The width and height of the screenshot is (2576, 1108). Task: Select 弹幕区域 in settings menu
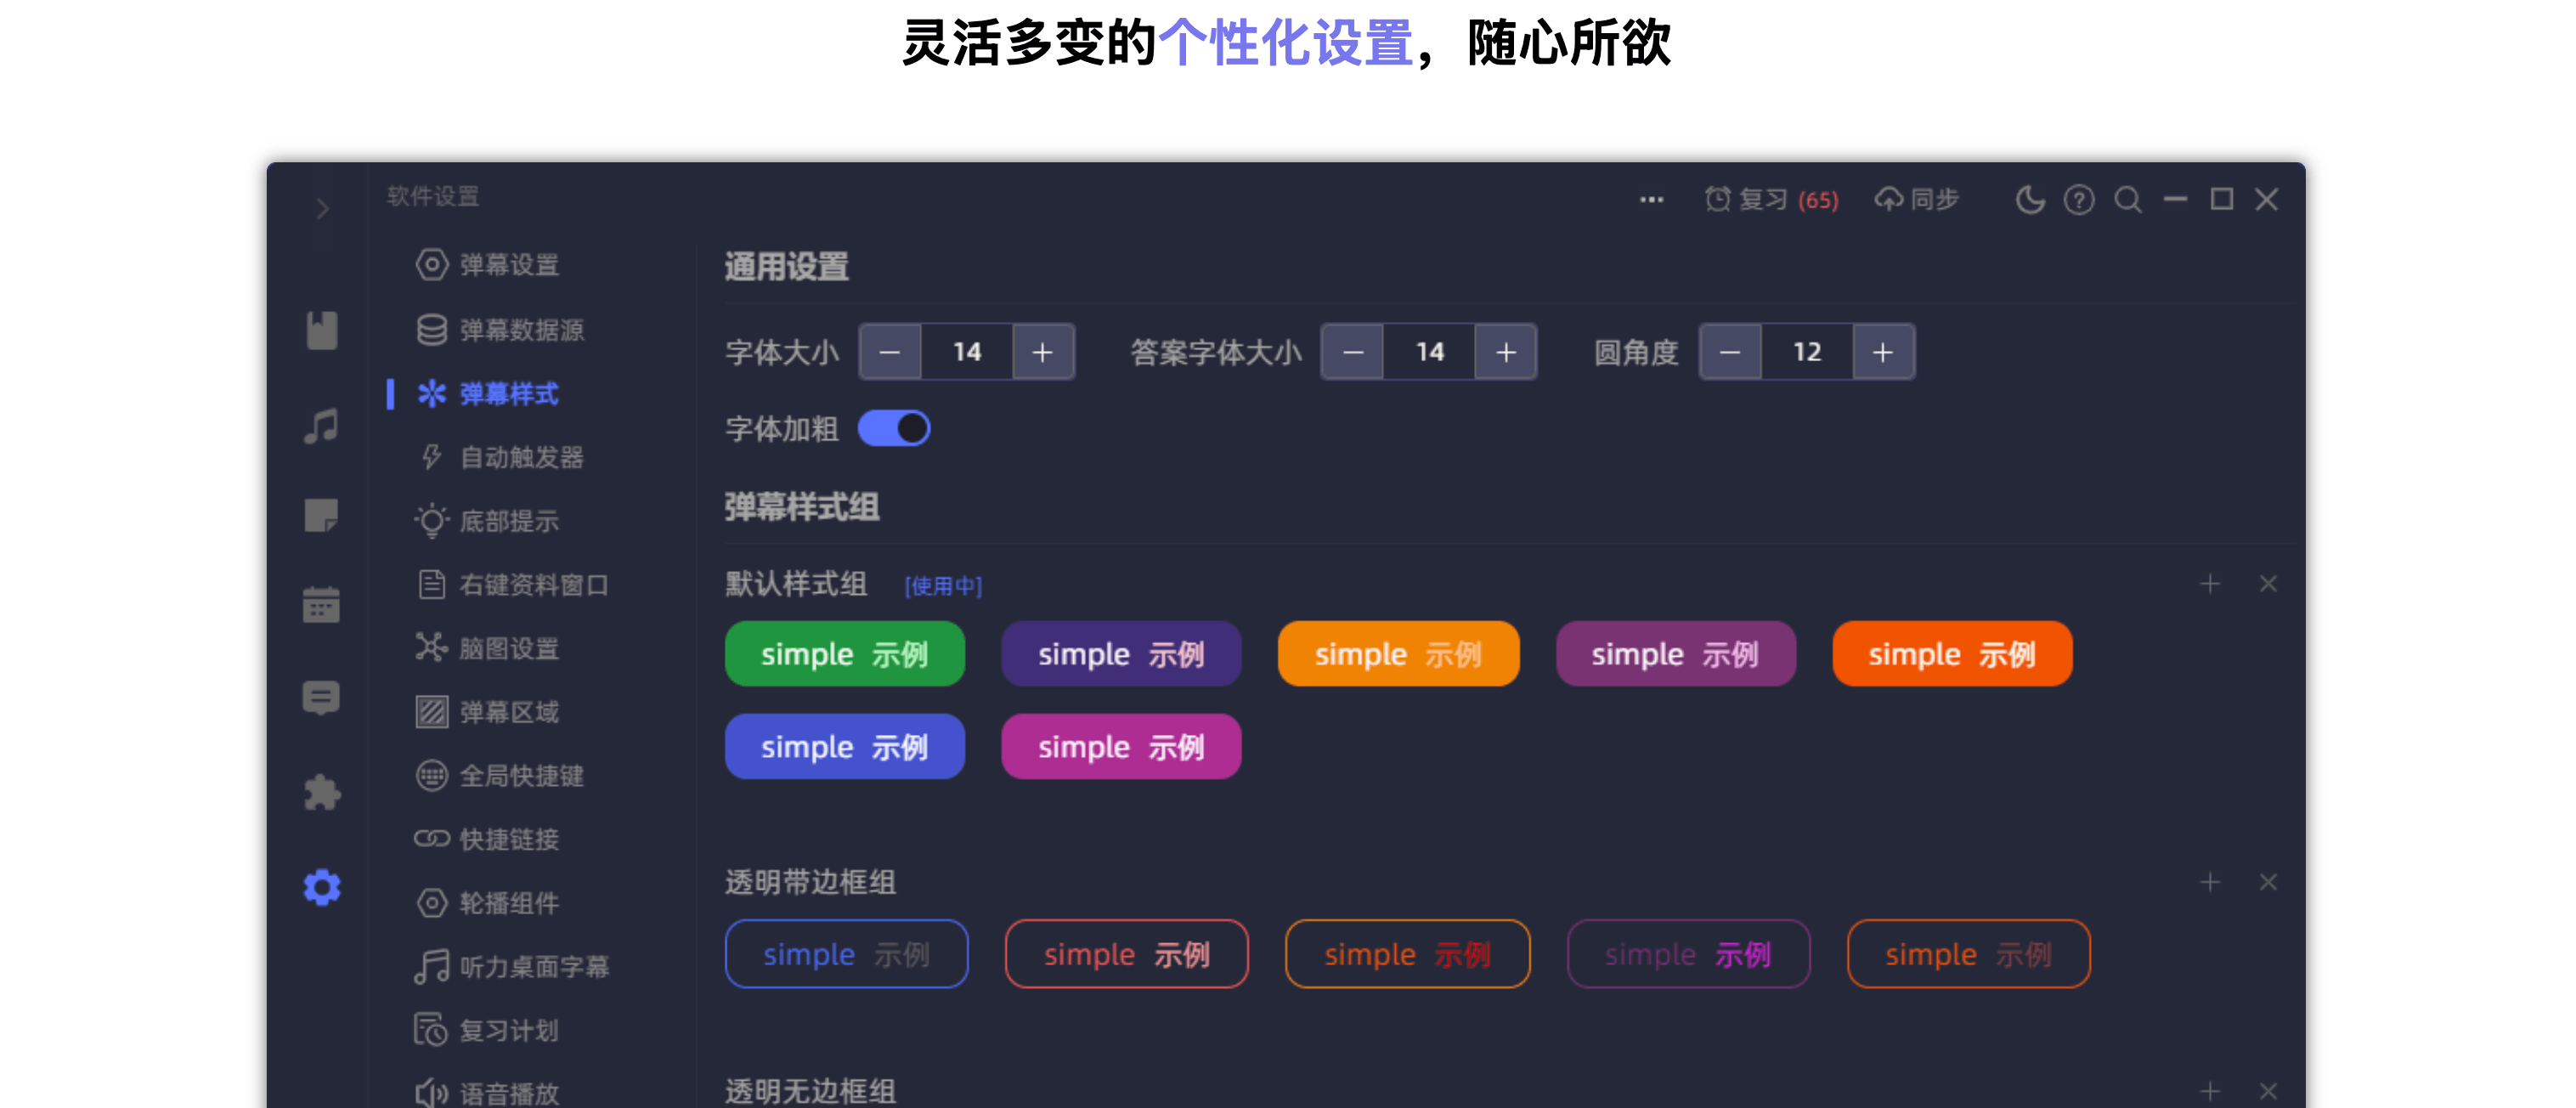(x=487, y=712)
